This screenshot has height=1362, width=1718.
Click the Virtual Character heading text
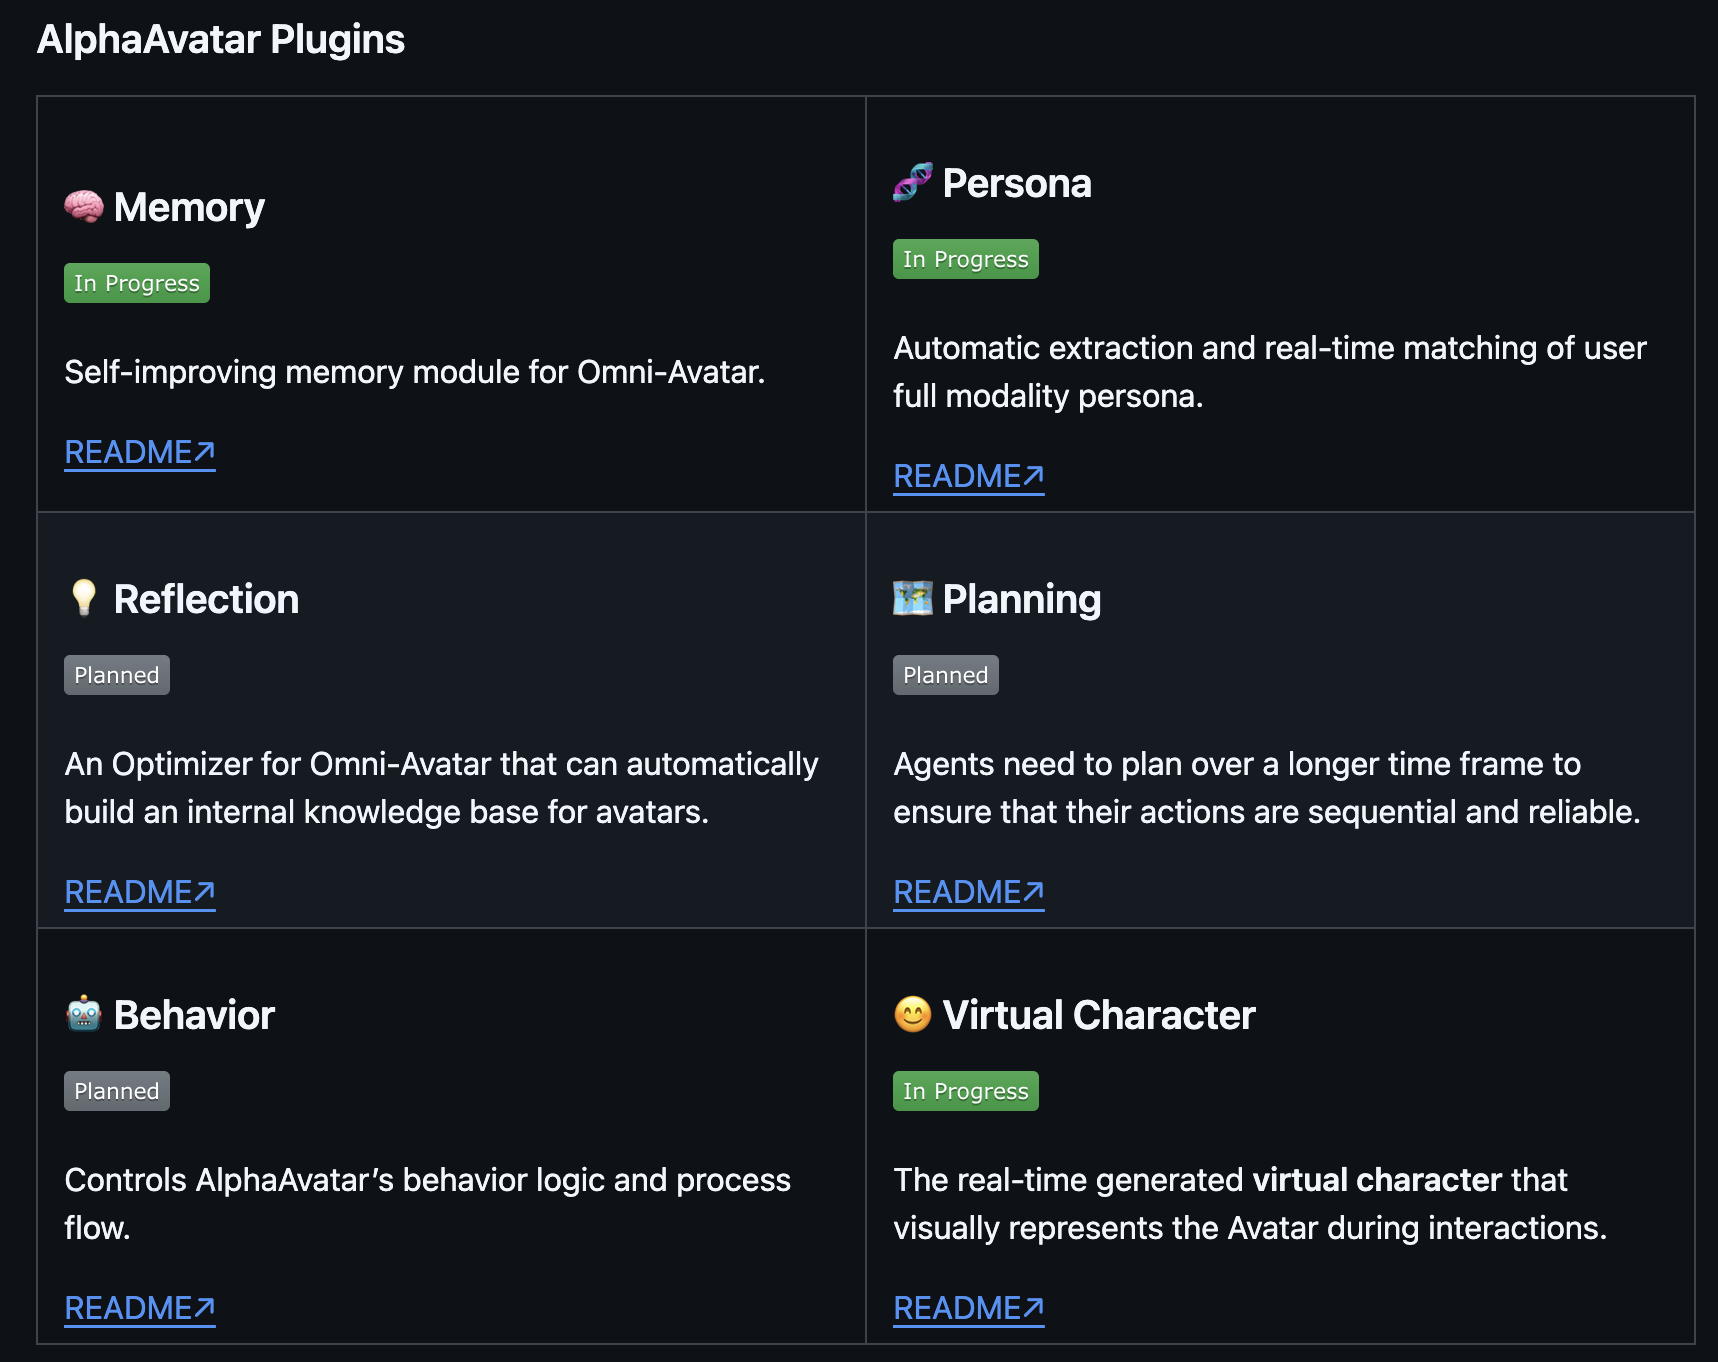pyautogui.click(x=1099, y=1015)
